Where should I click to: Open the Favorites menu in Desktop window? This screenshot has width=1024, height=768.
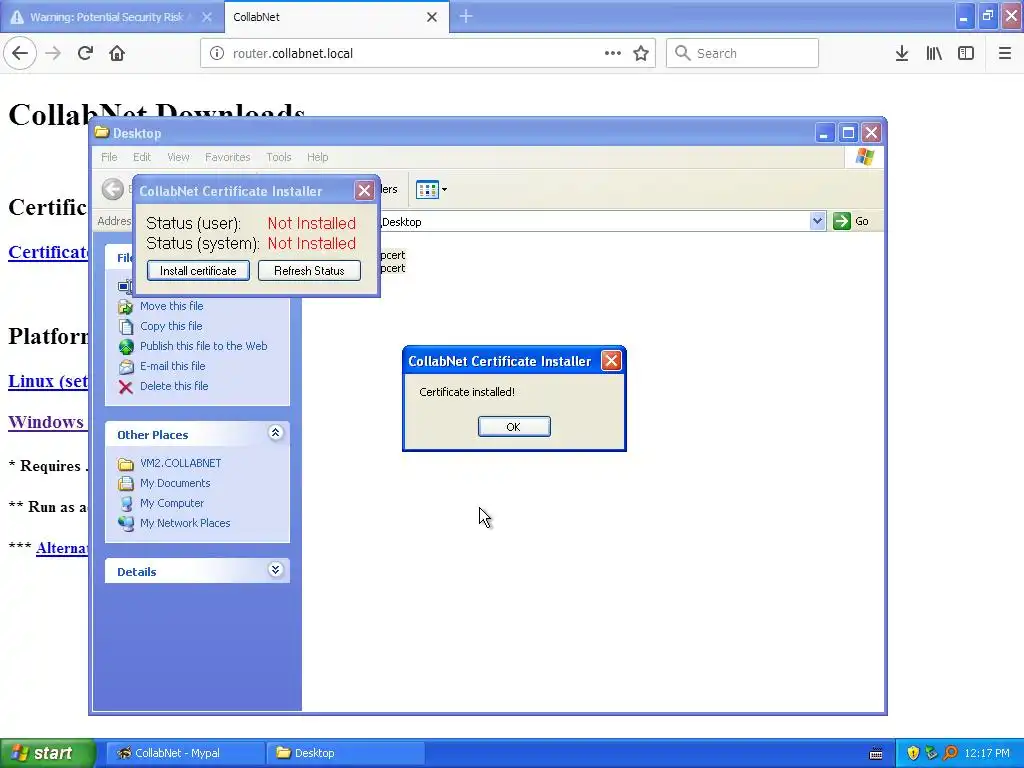tap(227, 157)
